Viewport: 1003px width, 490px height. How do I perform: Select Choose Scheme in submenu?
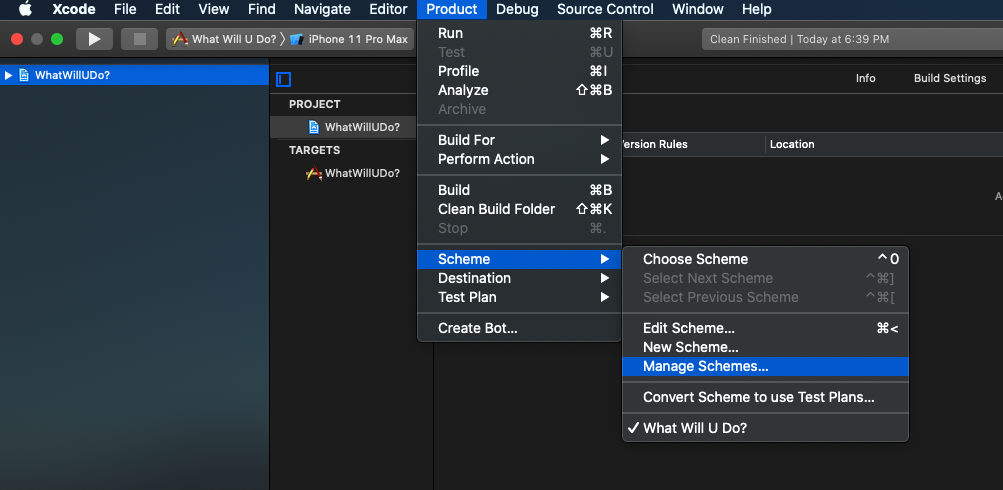pos(765,259)
